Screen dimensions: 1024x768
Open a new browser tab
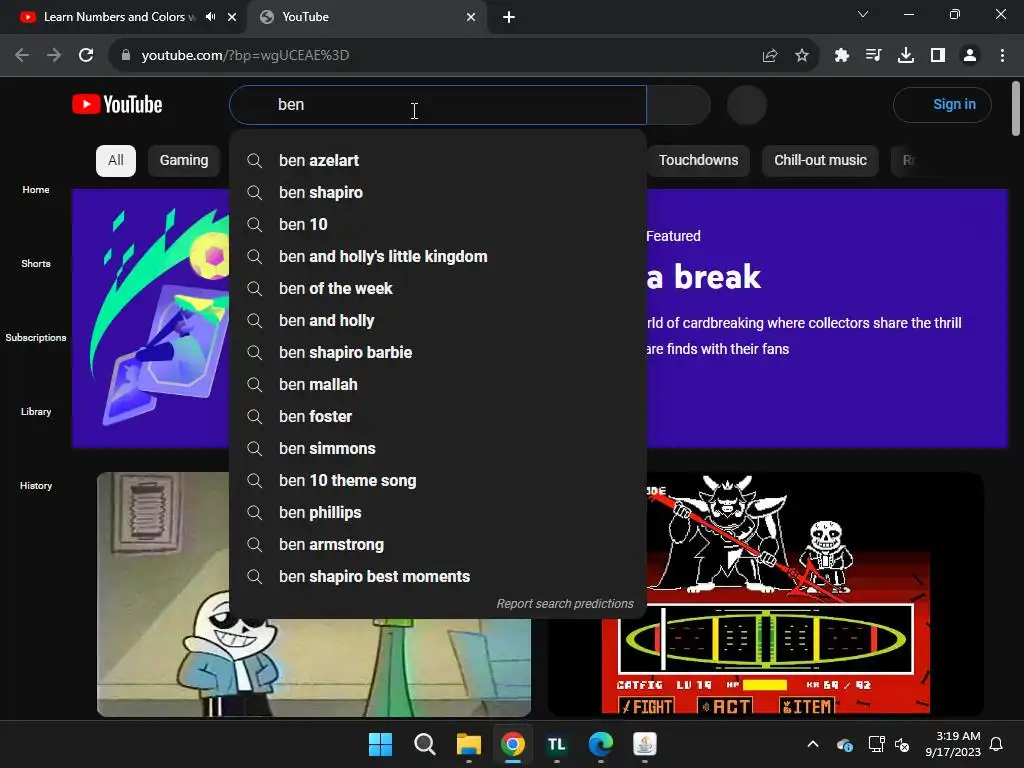[509, 17]
